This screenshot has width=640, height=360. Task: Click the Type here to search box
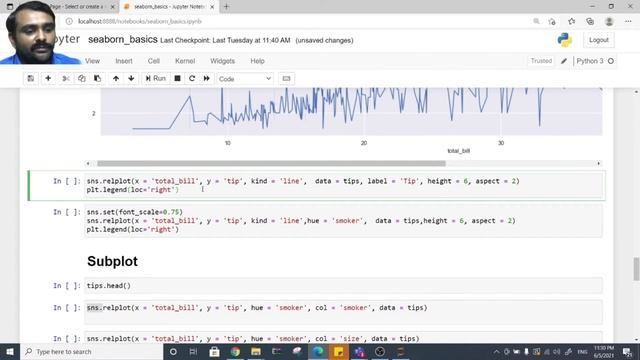(91, 351)
